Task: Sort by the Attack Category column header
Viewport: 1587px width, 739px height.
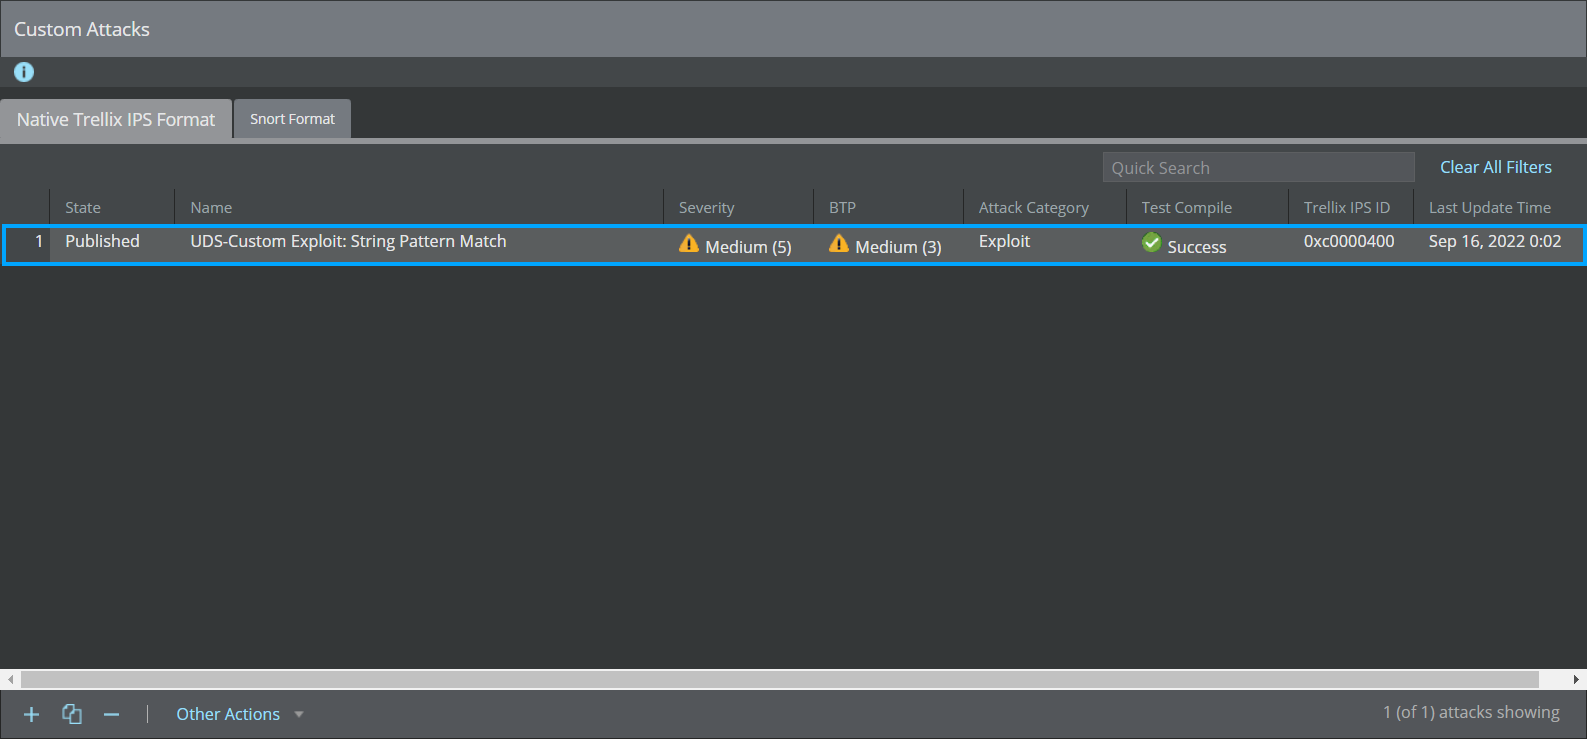Action: pos(1045,207)
